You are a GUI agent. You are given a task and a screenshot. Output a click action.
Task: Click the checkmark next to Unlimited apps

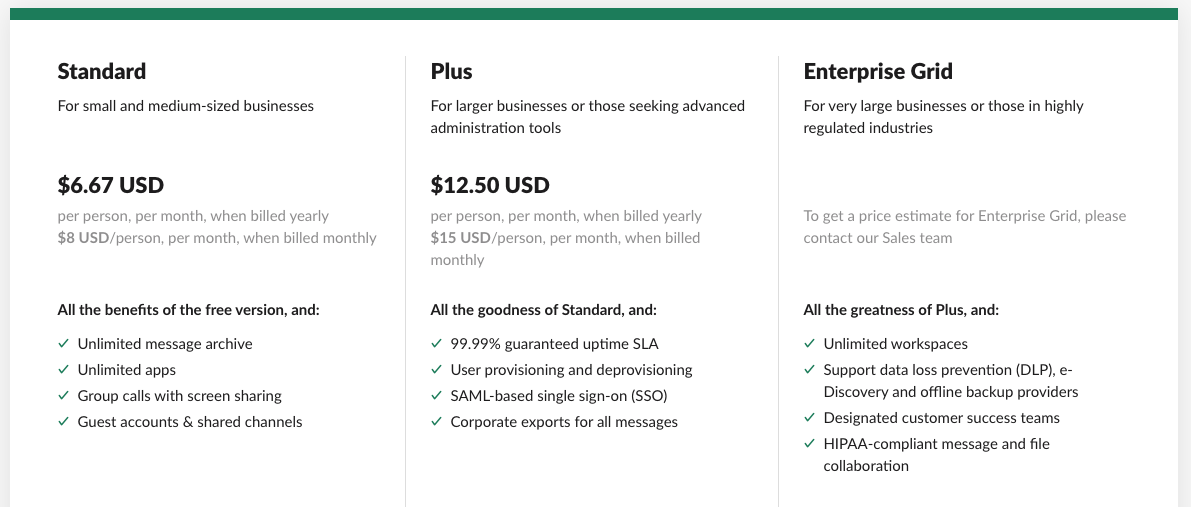point(63,369)
